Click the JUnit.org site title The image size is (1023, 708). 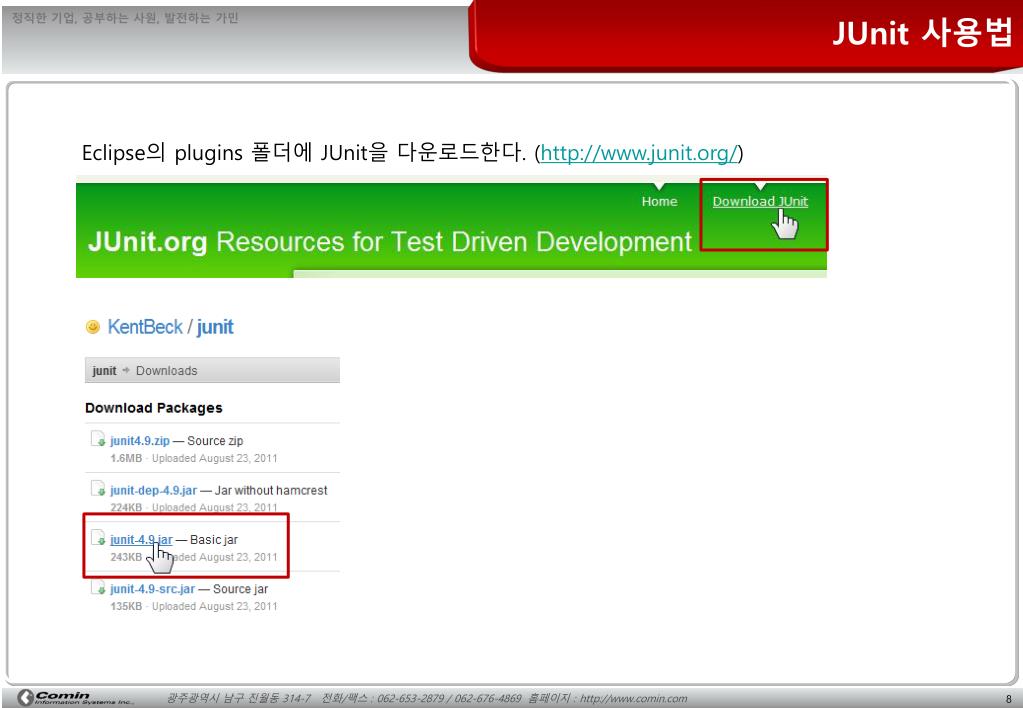pyautogui.click(x=147, y=242)
